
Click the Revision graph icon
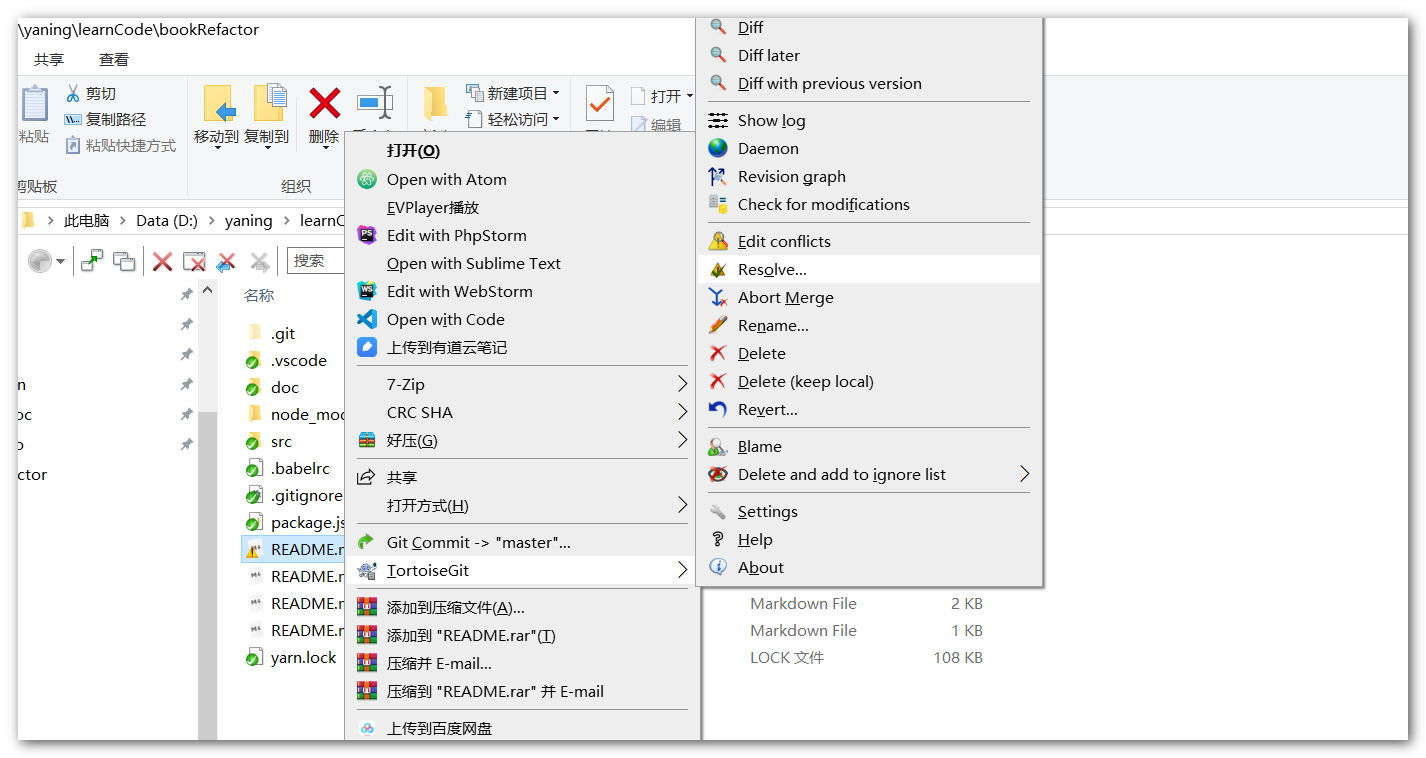[718, 176]
